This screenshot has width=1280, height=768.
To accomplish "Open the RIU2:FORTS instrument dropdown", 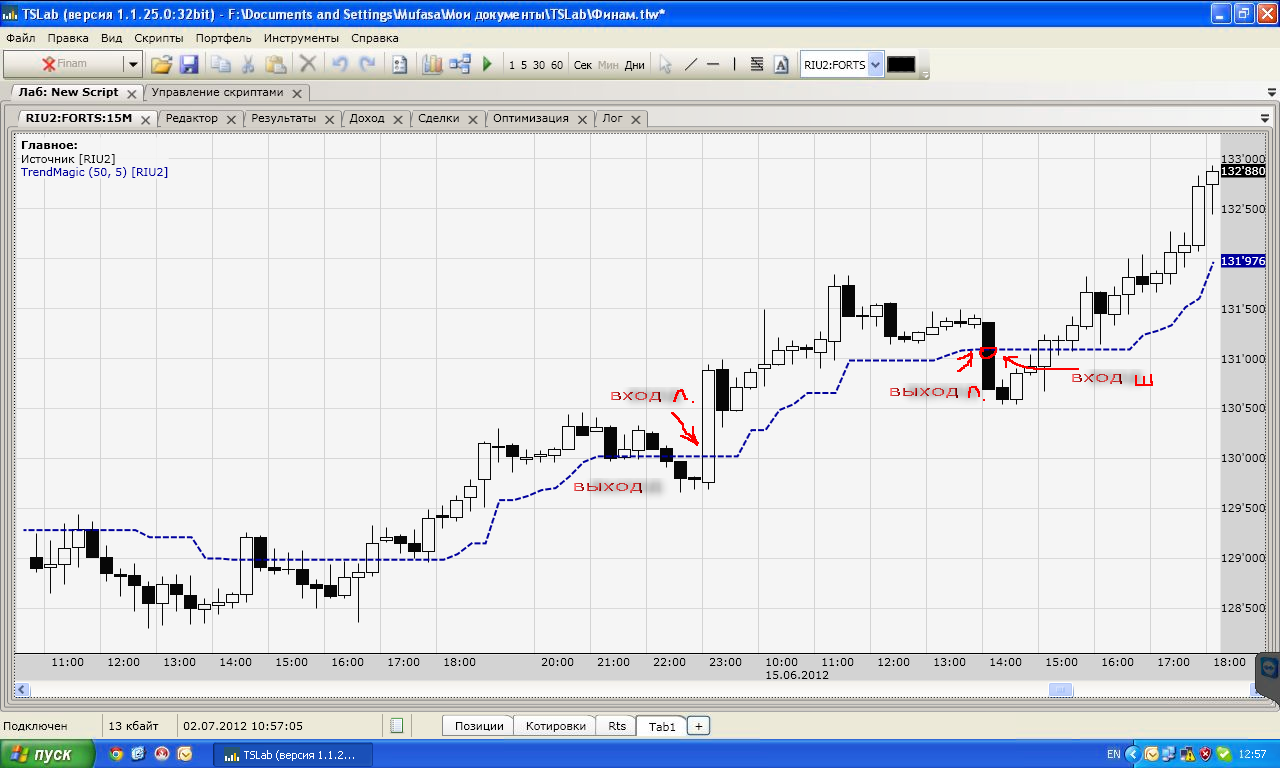I will (876, 65).
